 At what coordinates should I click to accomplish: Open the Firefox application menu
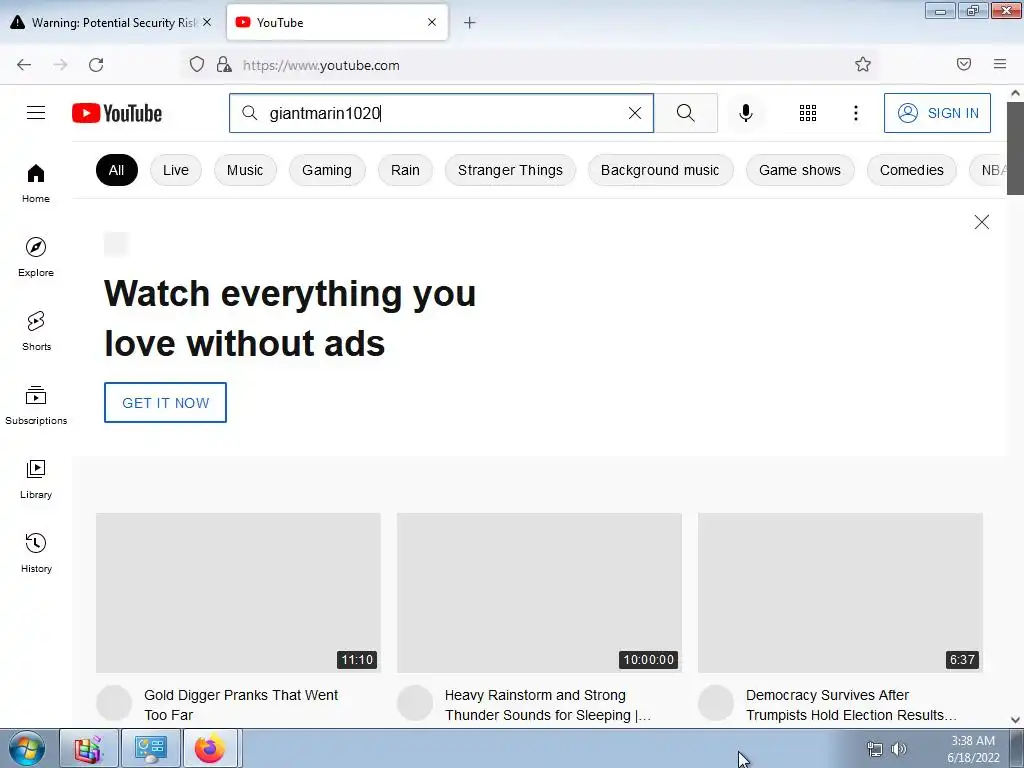coord(1000,64)
